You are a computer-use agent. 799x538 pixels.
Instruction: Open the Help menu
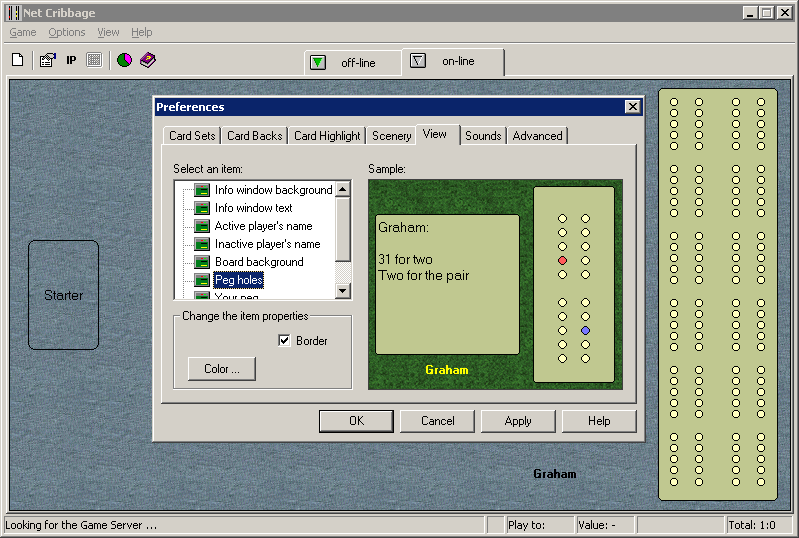coord(142,32)
